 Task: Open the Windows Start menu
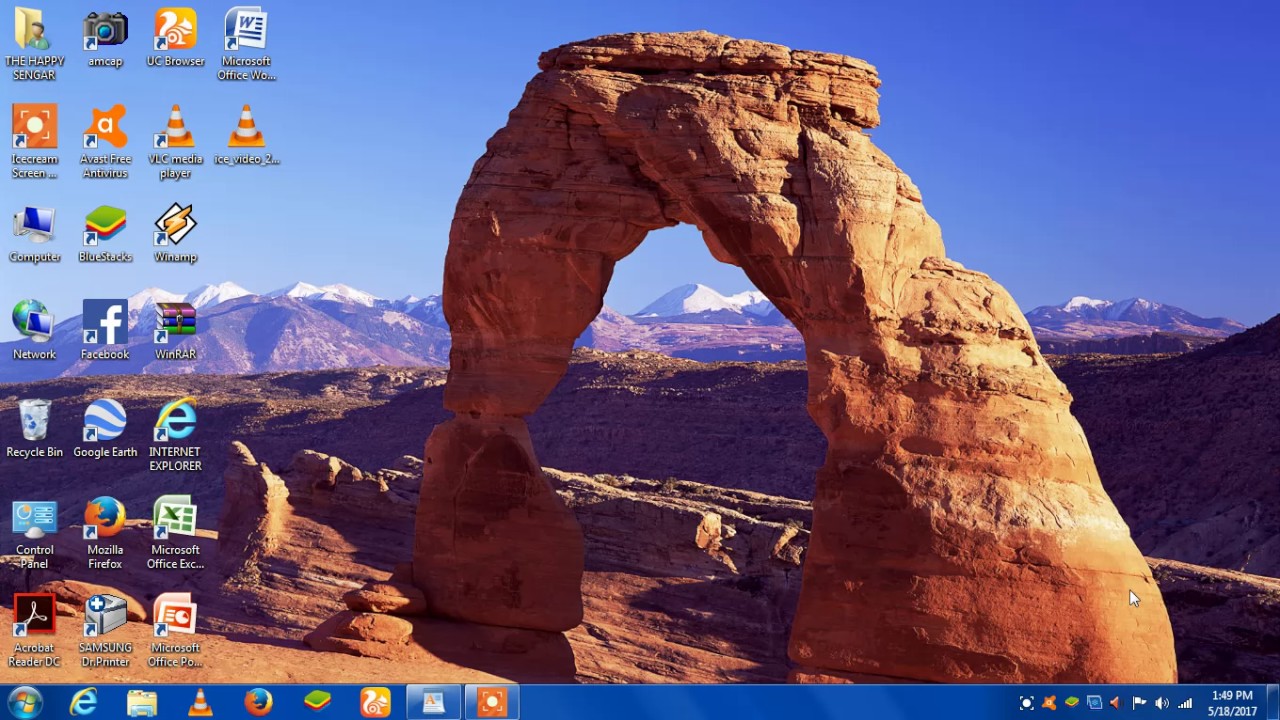(25, 702)
